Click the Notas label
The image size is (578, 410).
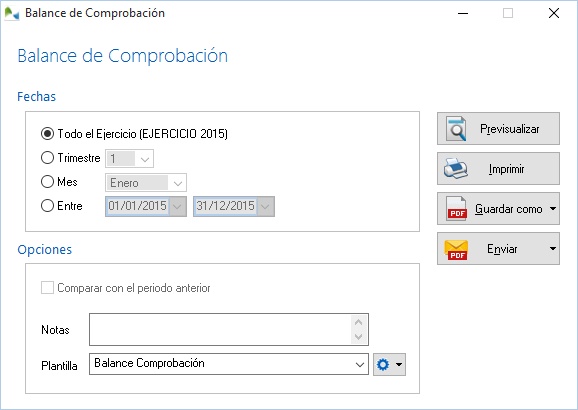[x=55, y=330]
